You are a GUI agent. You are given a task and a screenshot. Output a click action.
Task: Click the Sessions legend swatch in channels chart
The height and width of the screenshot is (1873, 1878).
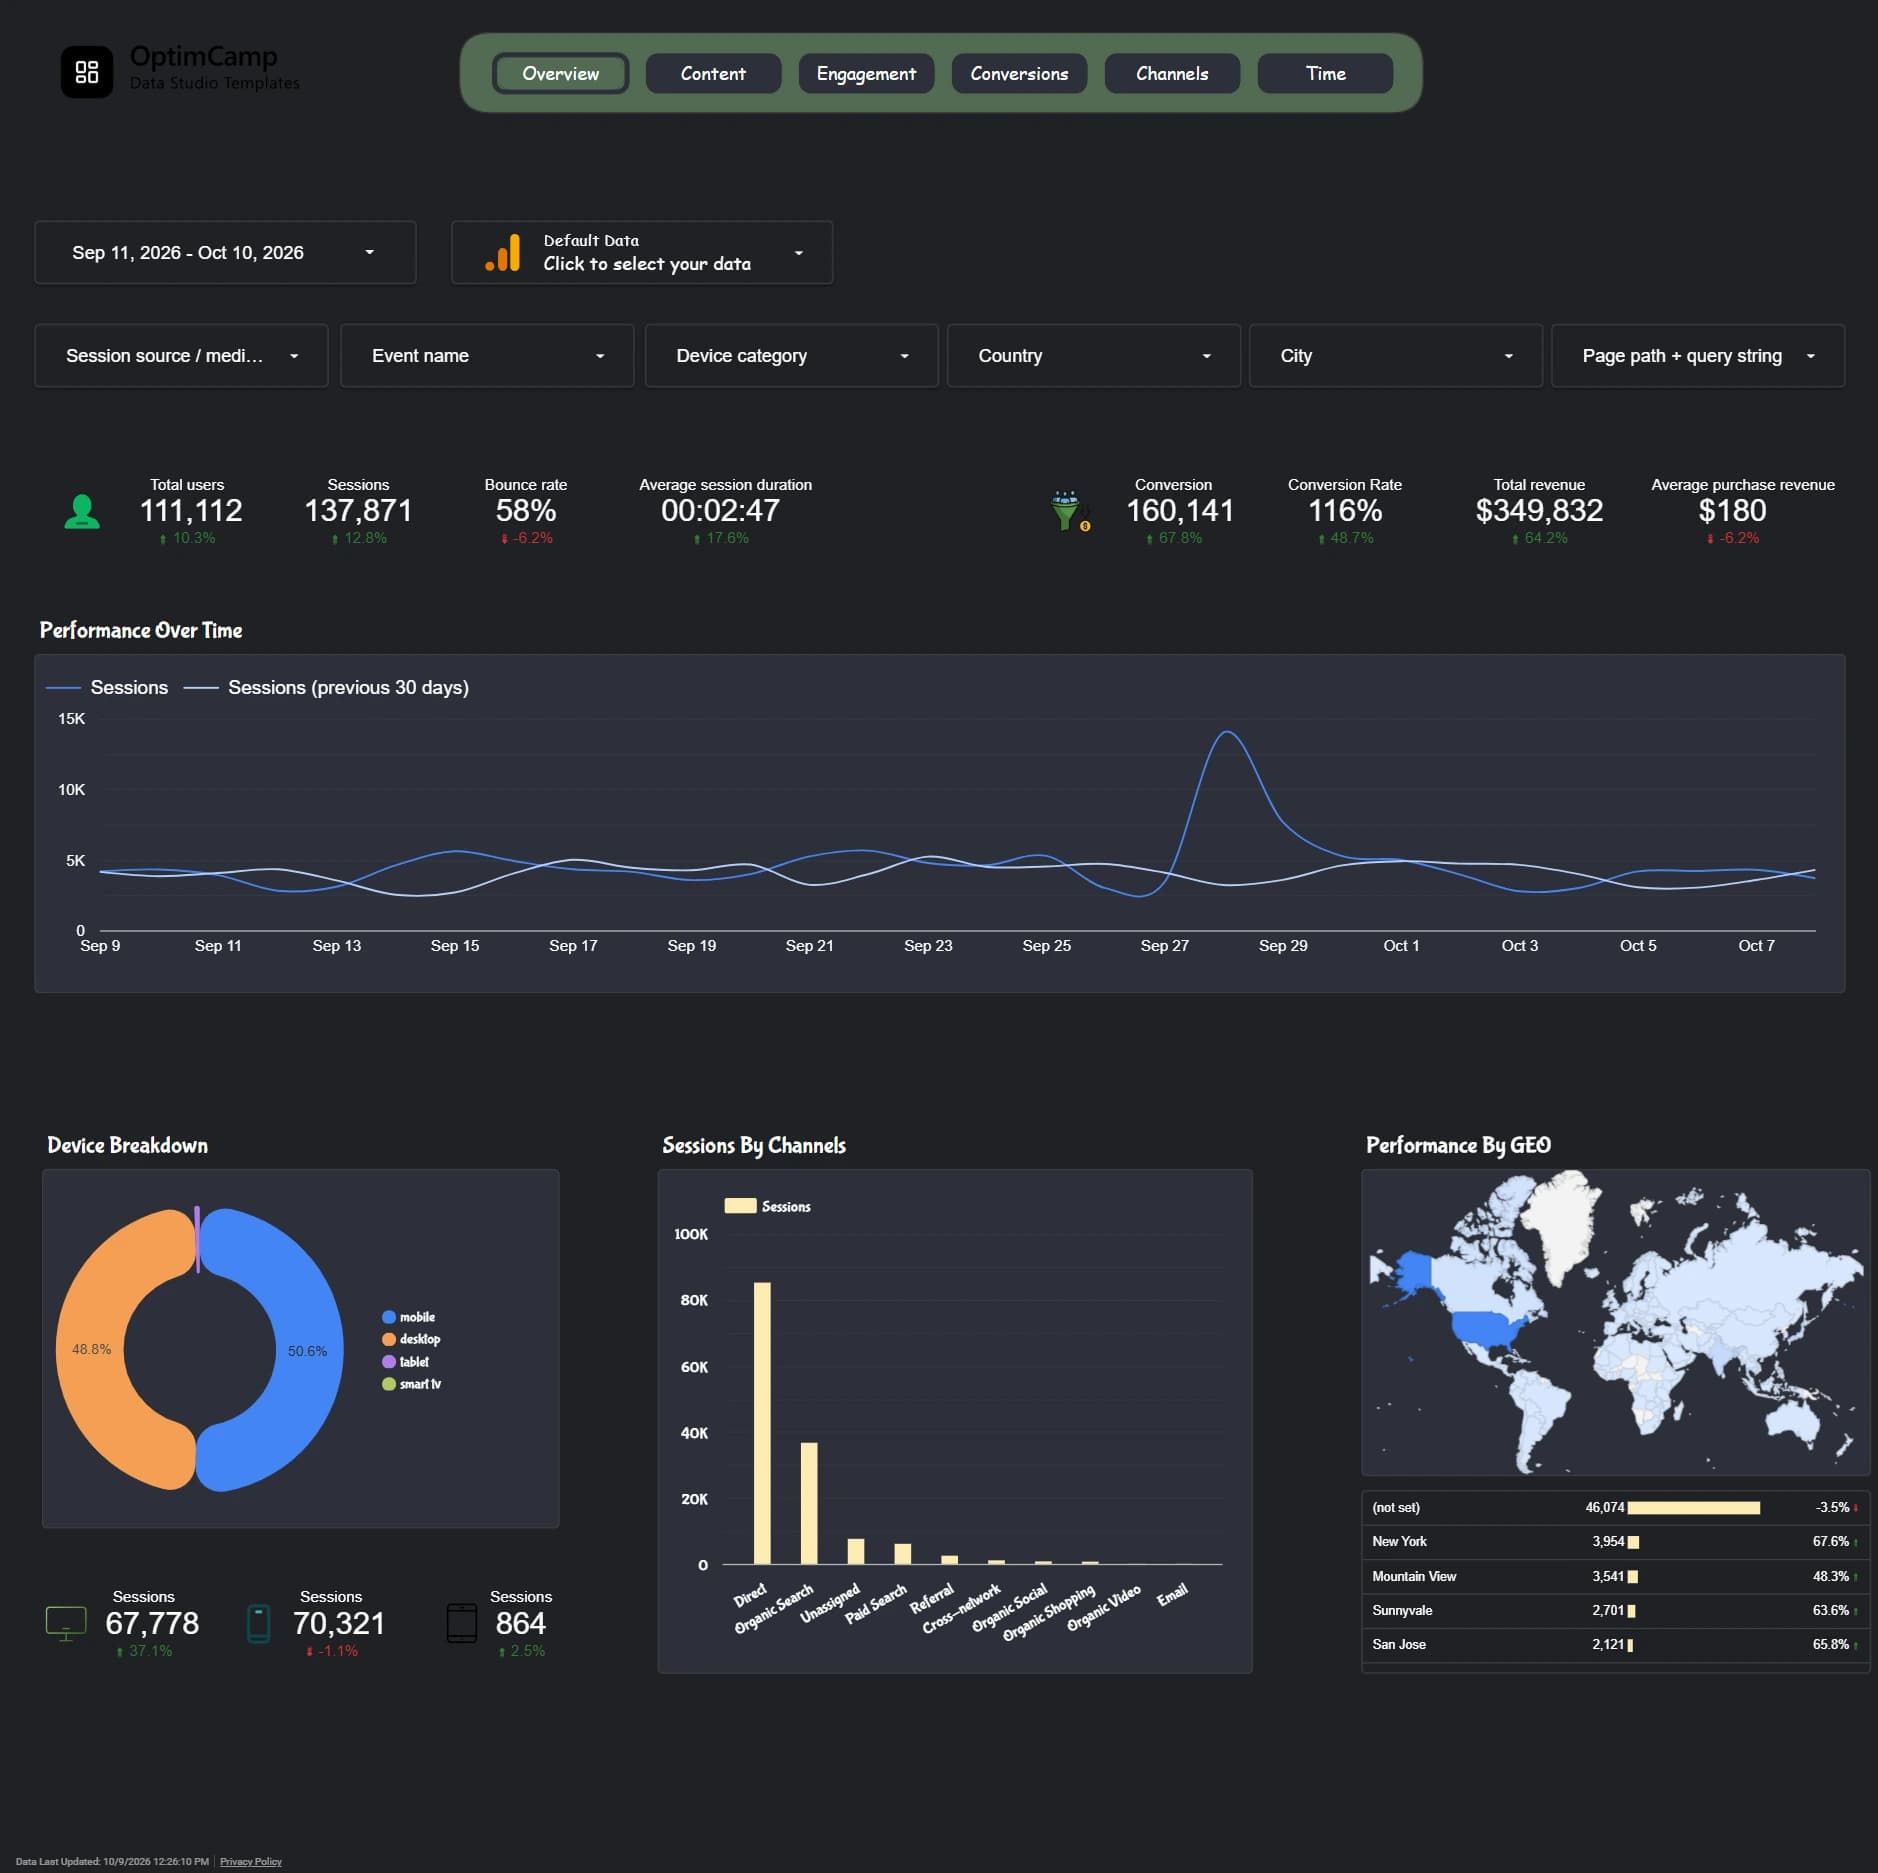click(x=740, y=1206)
